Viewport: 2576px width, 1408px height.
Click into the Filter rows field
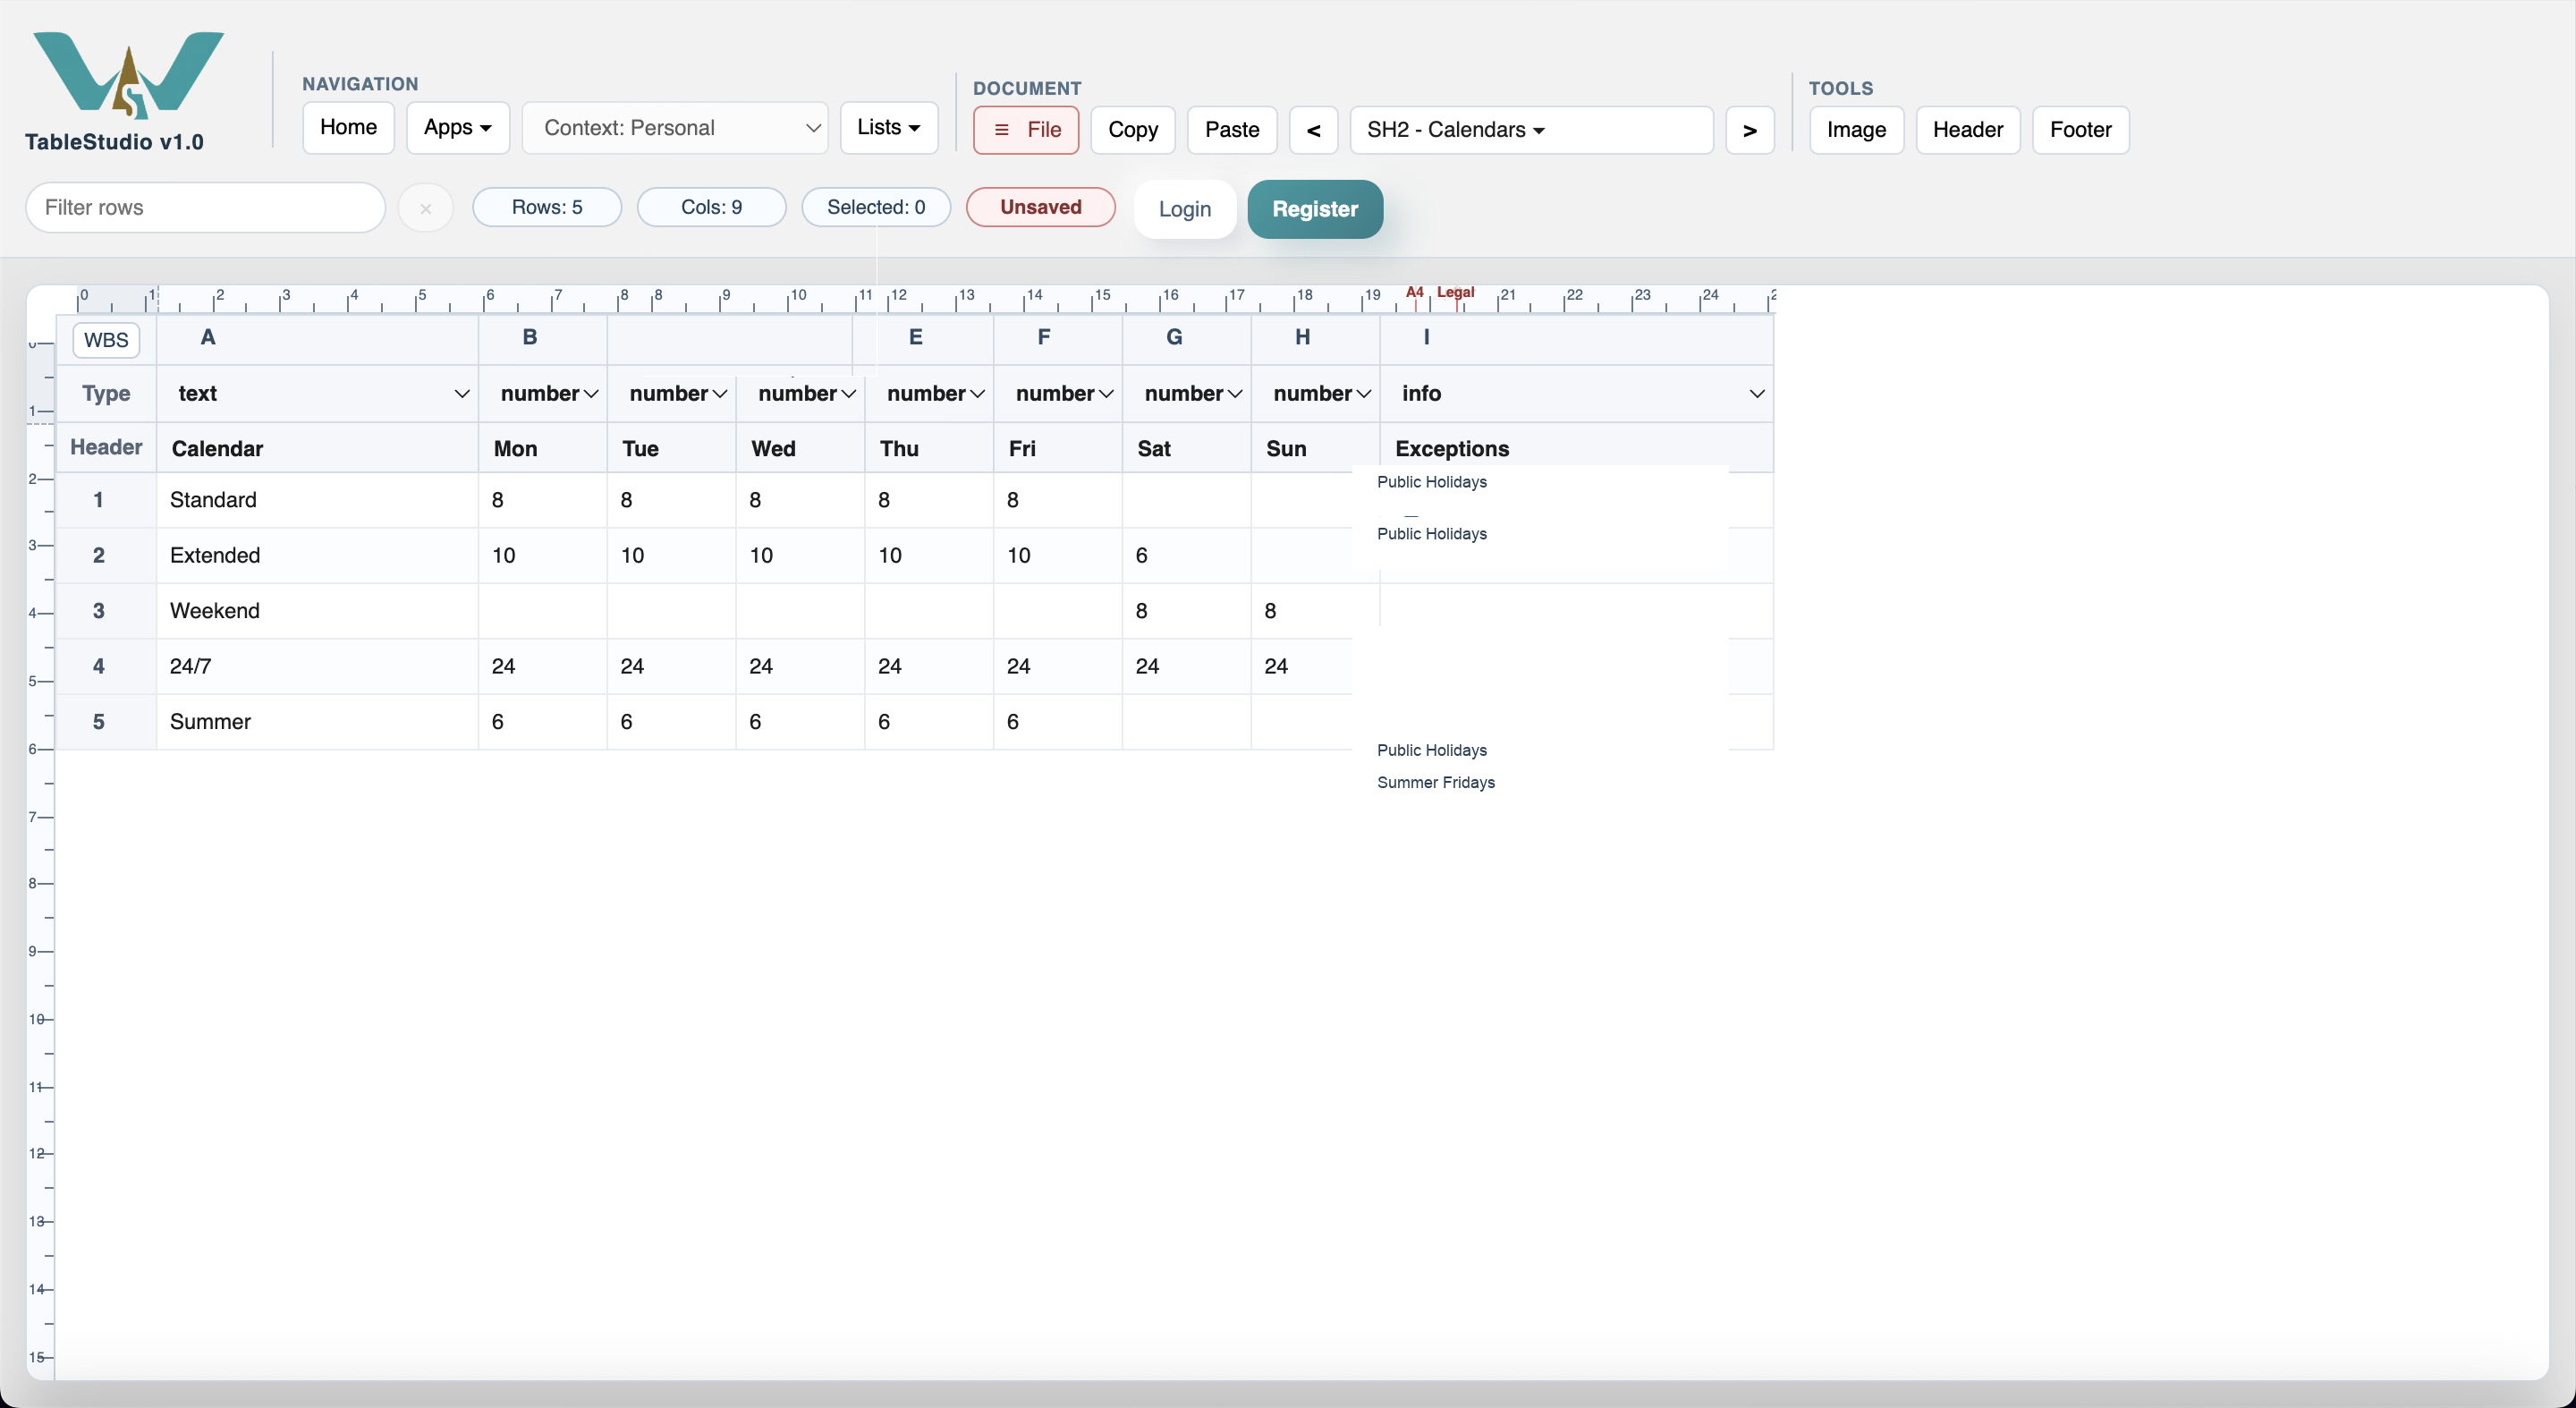(205, 207)
